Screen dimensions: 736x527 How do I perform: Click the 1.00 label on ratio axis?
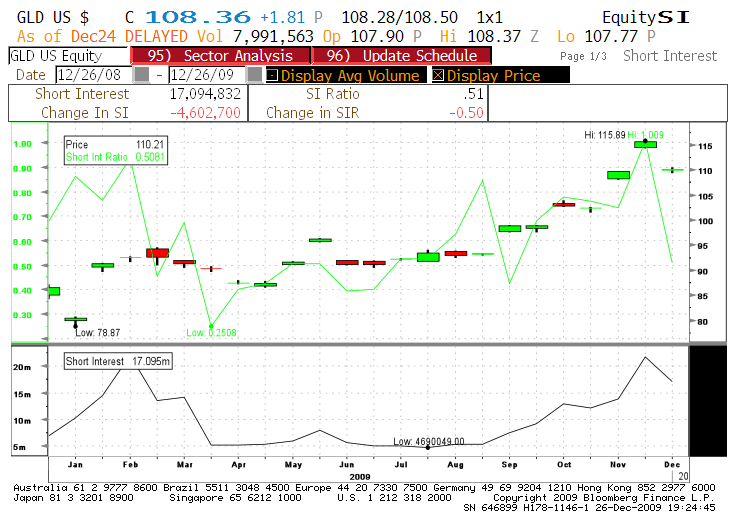point(22,144)
